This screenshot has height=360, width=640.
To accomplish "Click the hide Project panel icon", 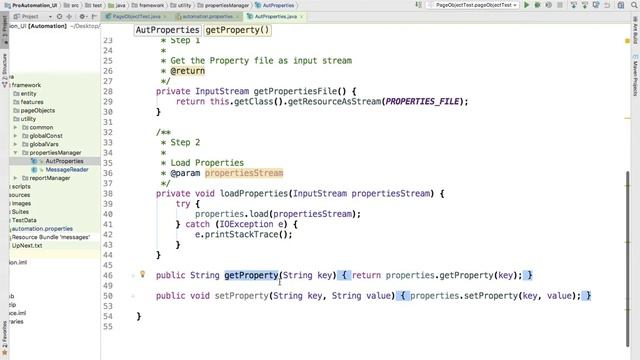I will tap(94, 16).
